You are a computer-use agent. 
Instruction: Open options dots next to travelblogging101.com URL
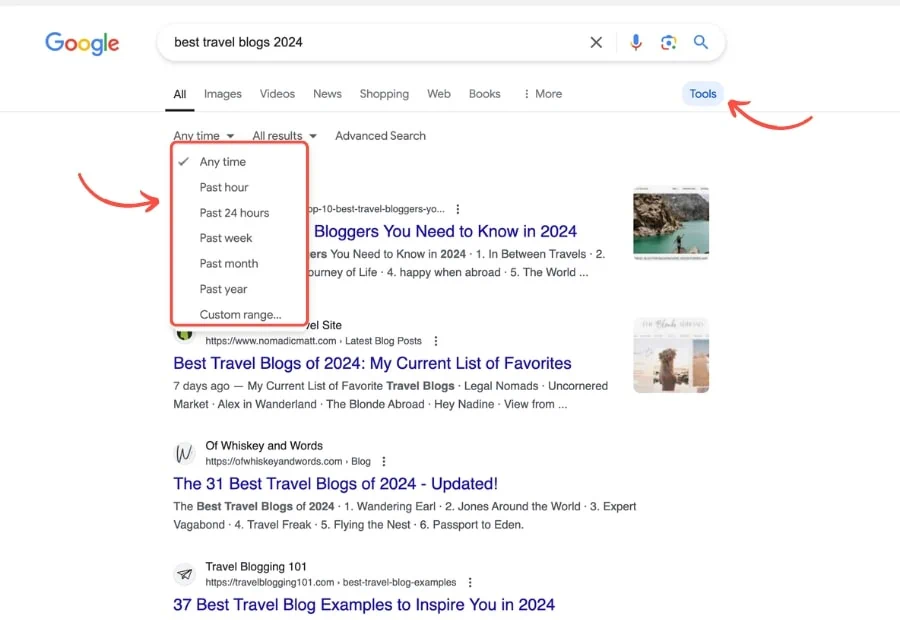pyautogui.click(x=470, y=582)
